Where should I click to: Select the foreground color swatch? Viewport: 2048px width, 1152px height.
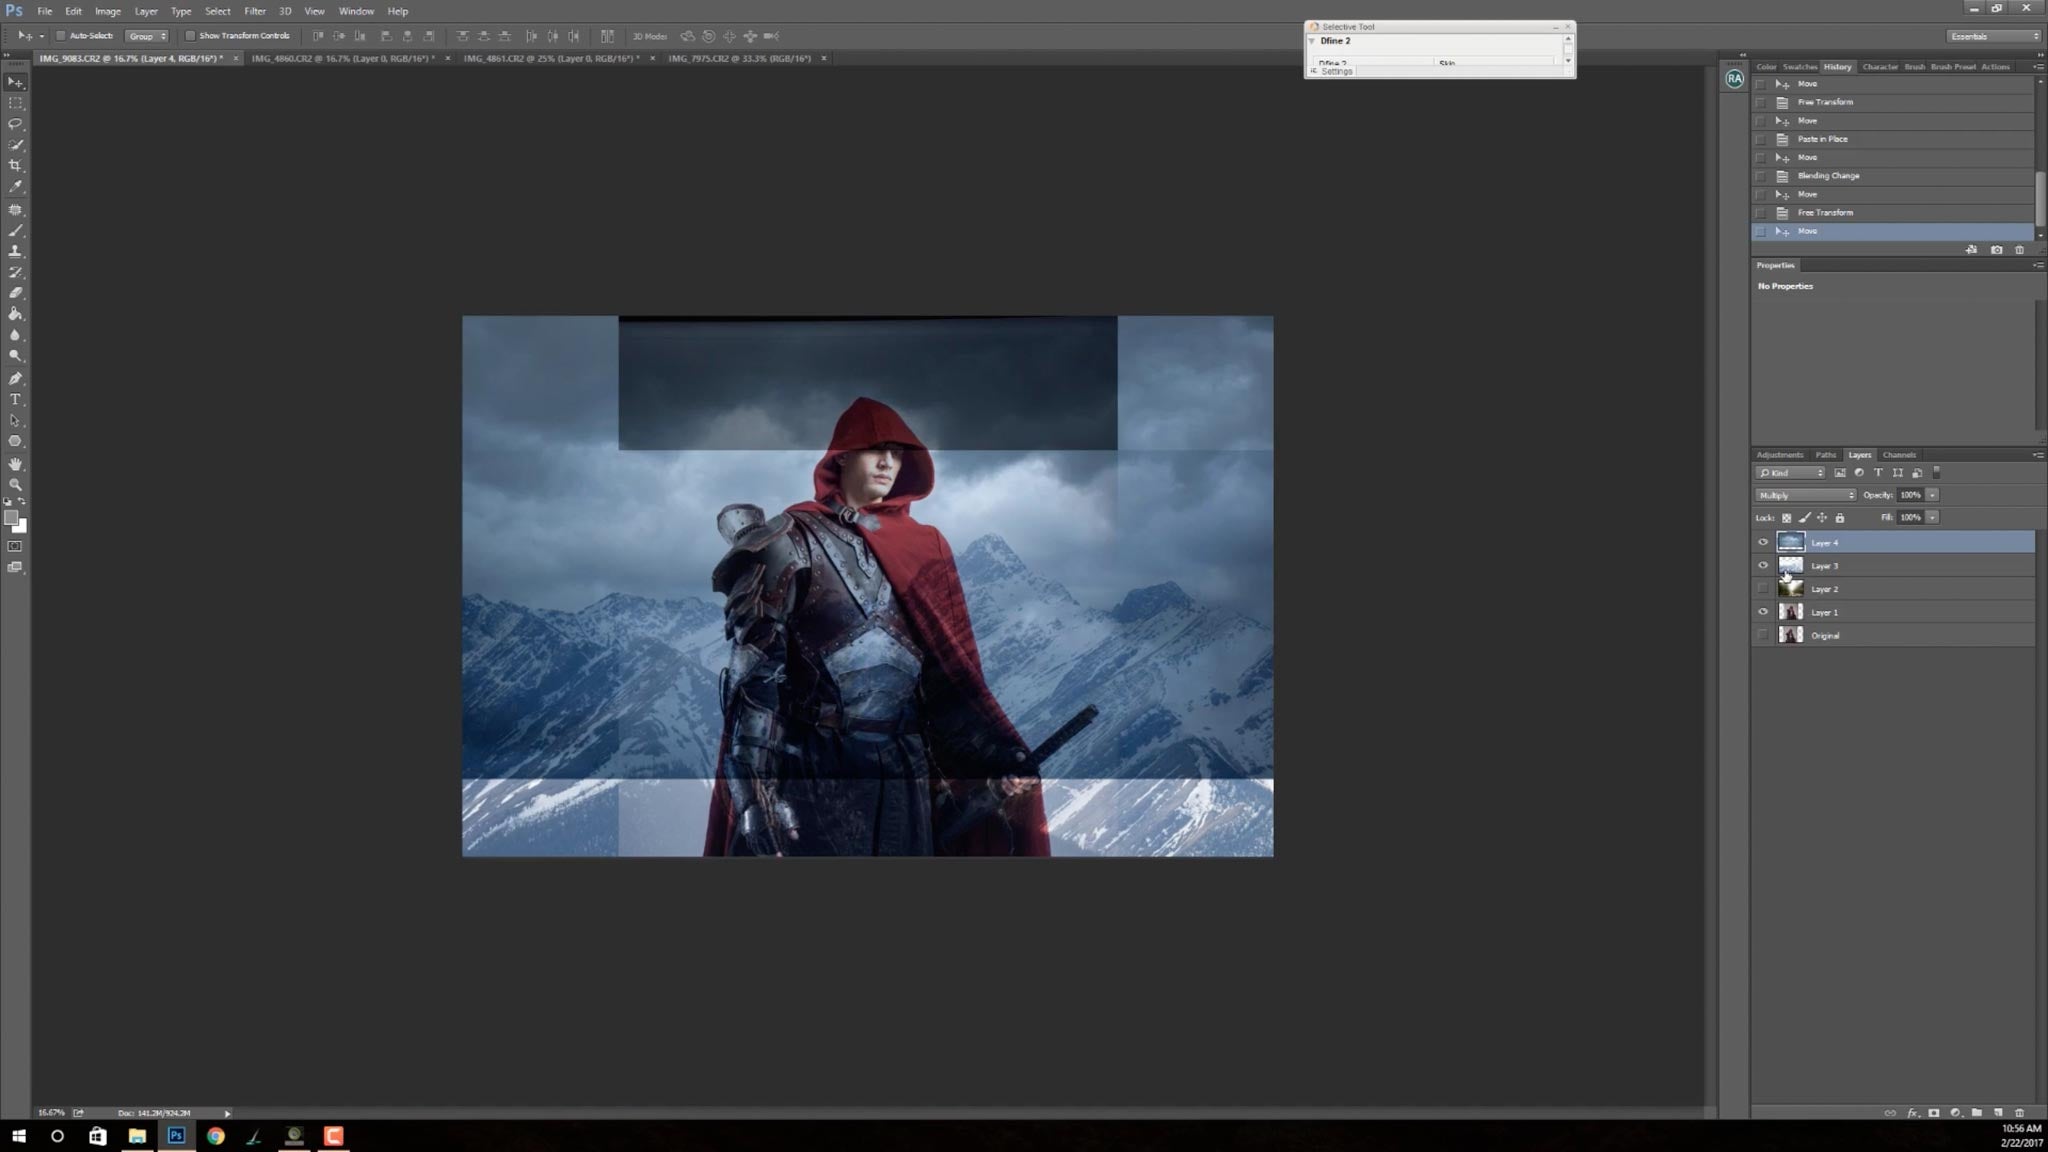[13, 515]
